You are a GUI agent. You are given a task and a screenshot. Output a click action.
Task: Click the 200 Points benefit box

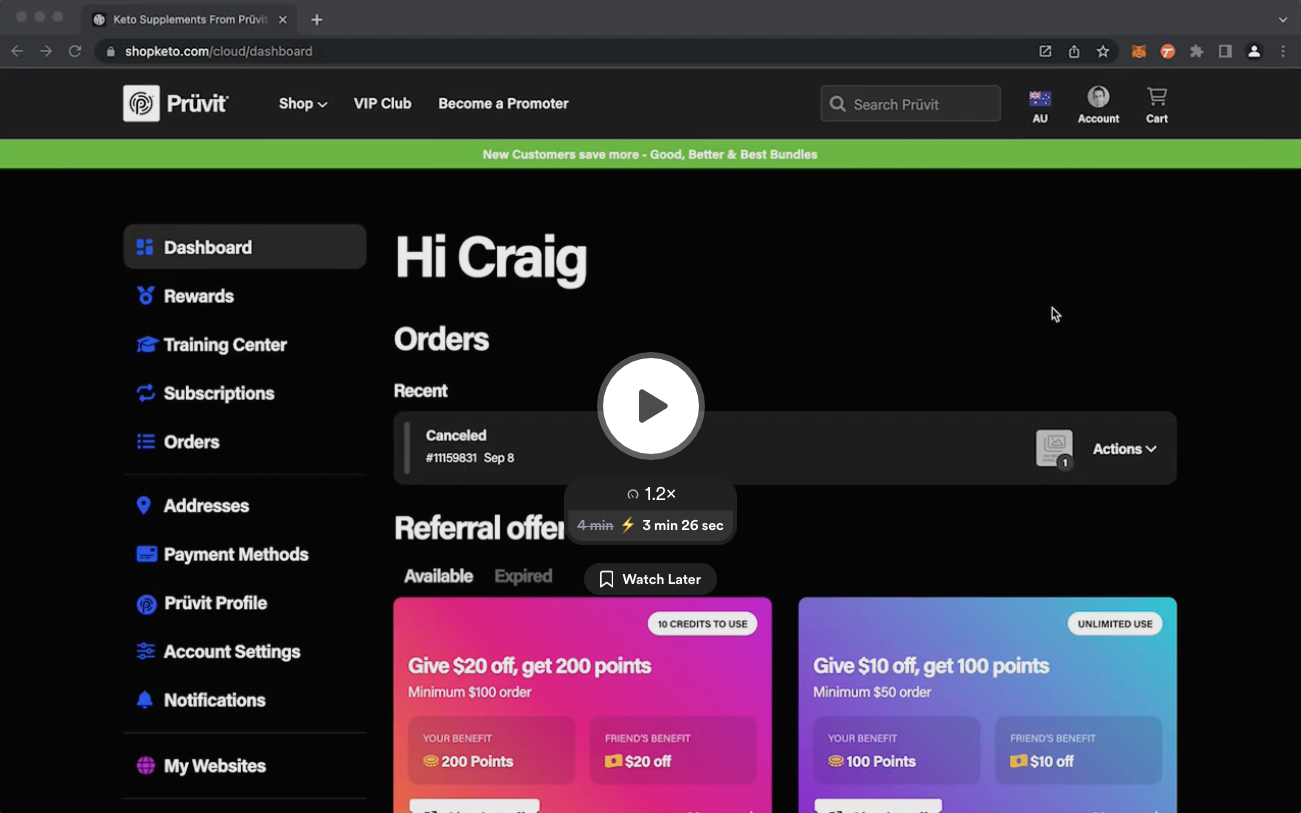pyautogui.click(x=492, y=750)
